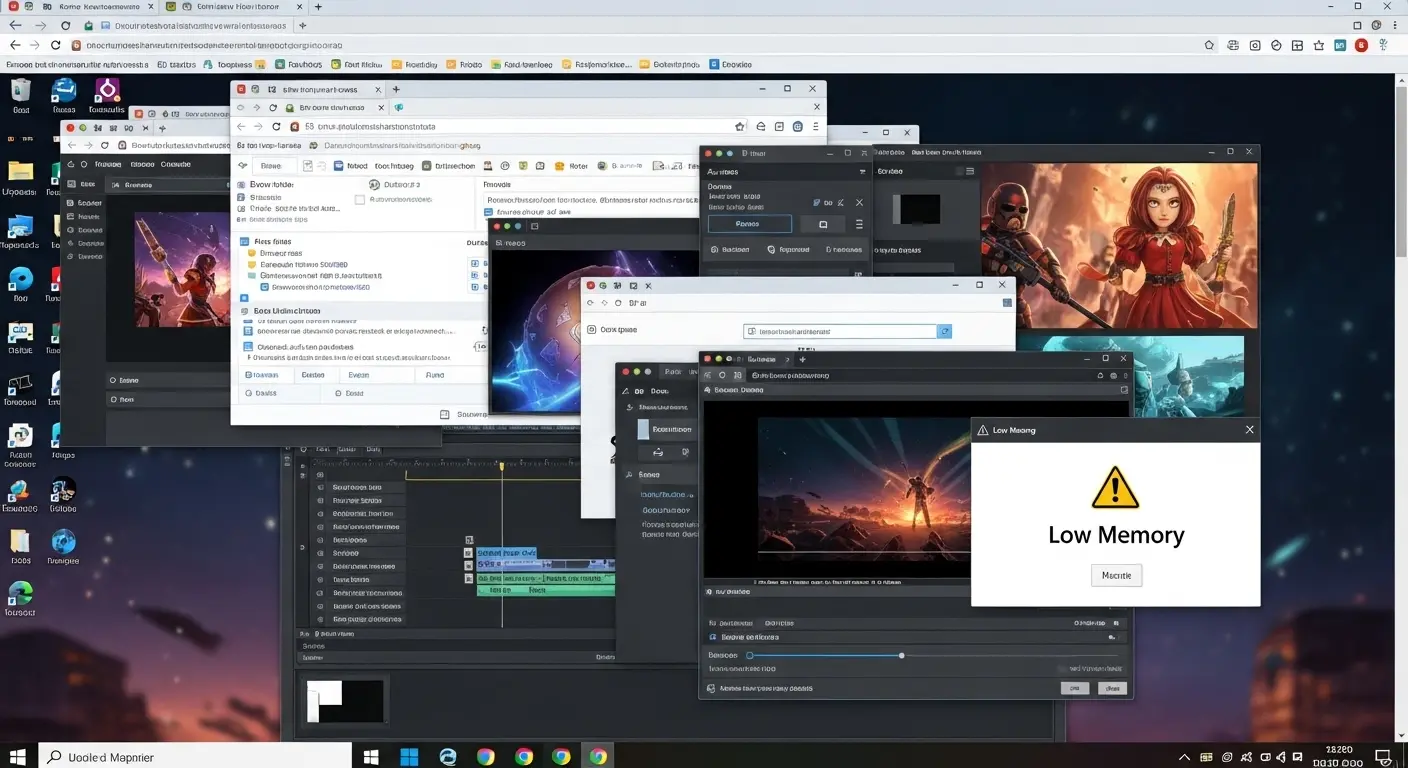Click yellow folder icon atop file tree list
1408x768 pixels.
251,253
